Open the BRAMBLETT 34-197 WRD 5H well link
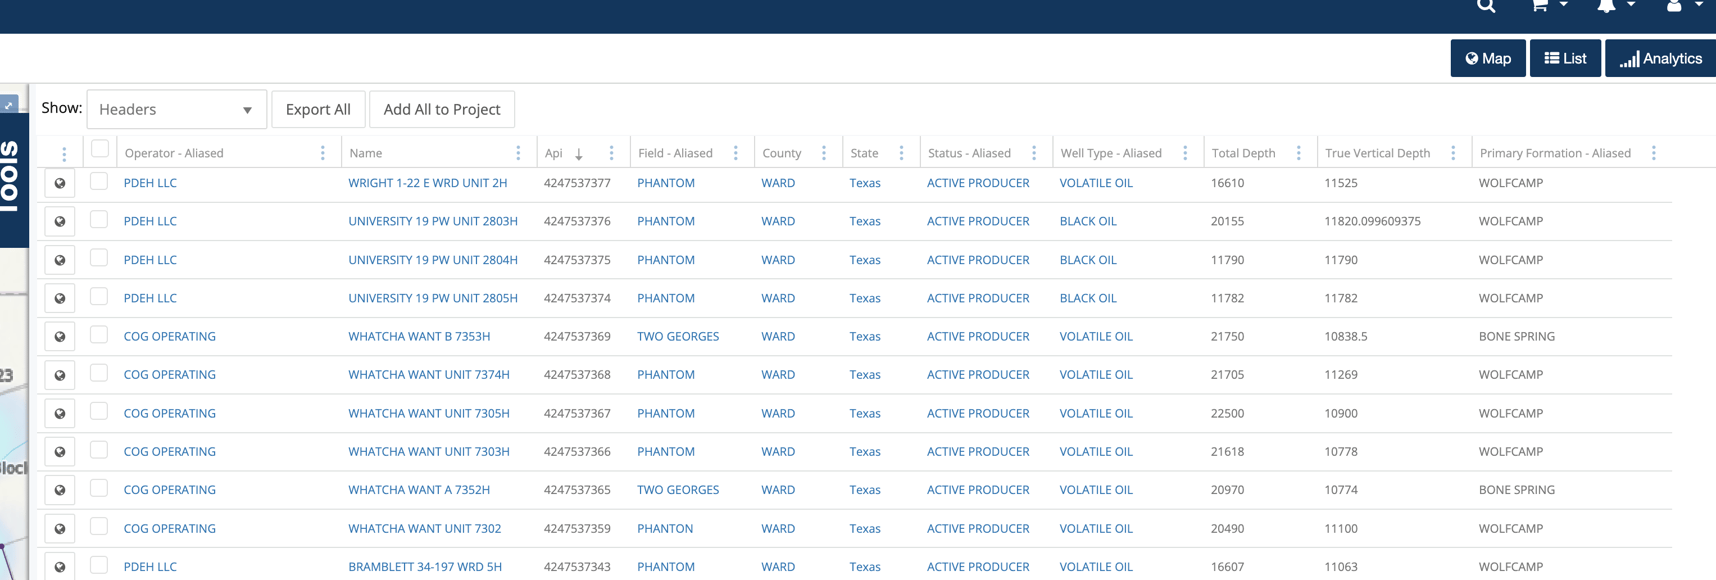The width and height of the screenshot is (1716, 580). (x=424, y=567)
